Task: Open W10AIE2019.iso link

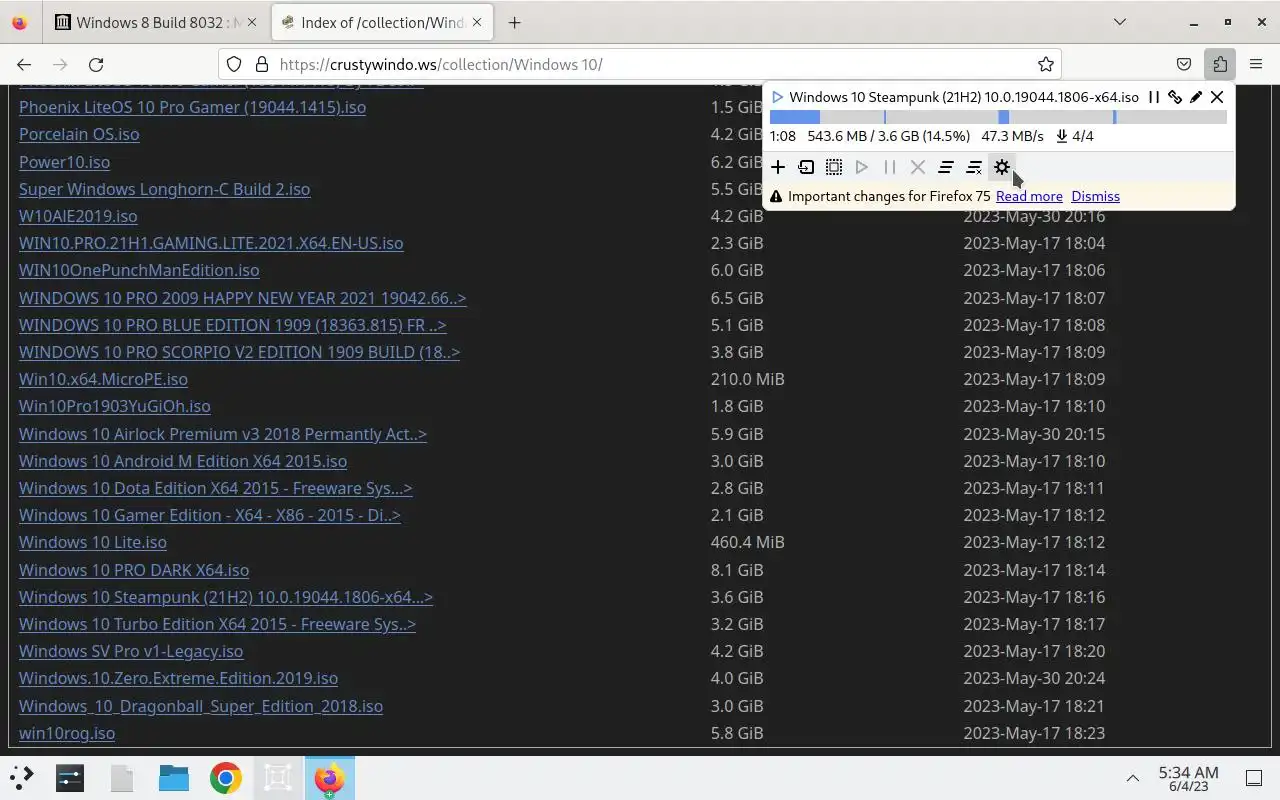Action: click(x=78, y=216)
